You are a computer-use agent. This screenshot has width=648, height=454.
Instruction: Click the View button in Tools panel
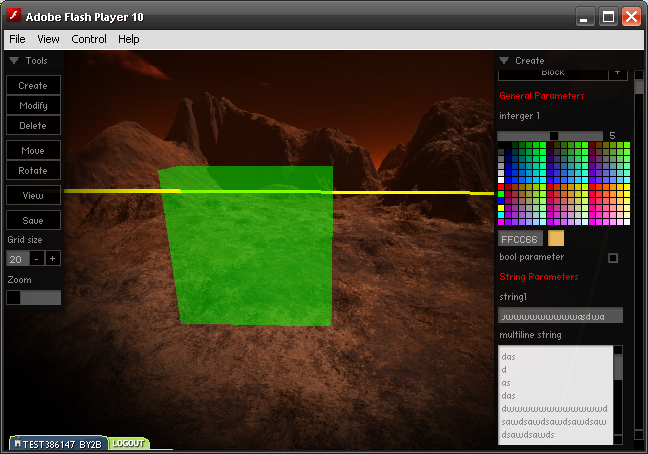33,195
